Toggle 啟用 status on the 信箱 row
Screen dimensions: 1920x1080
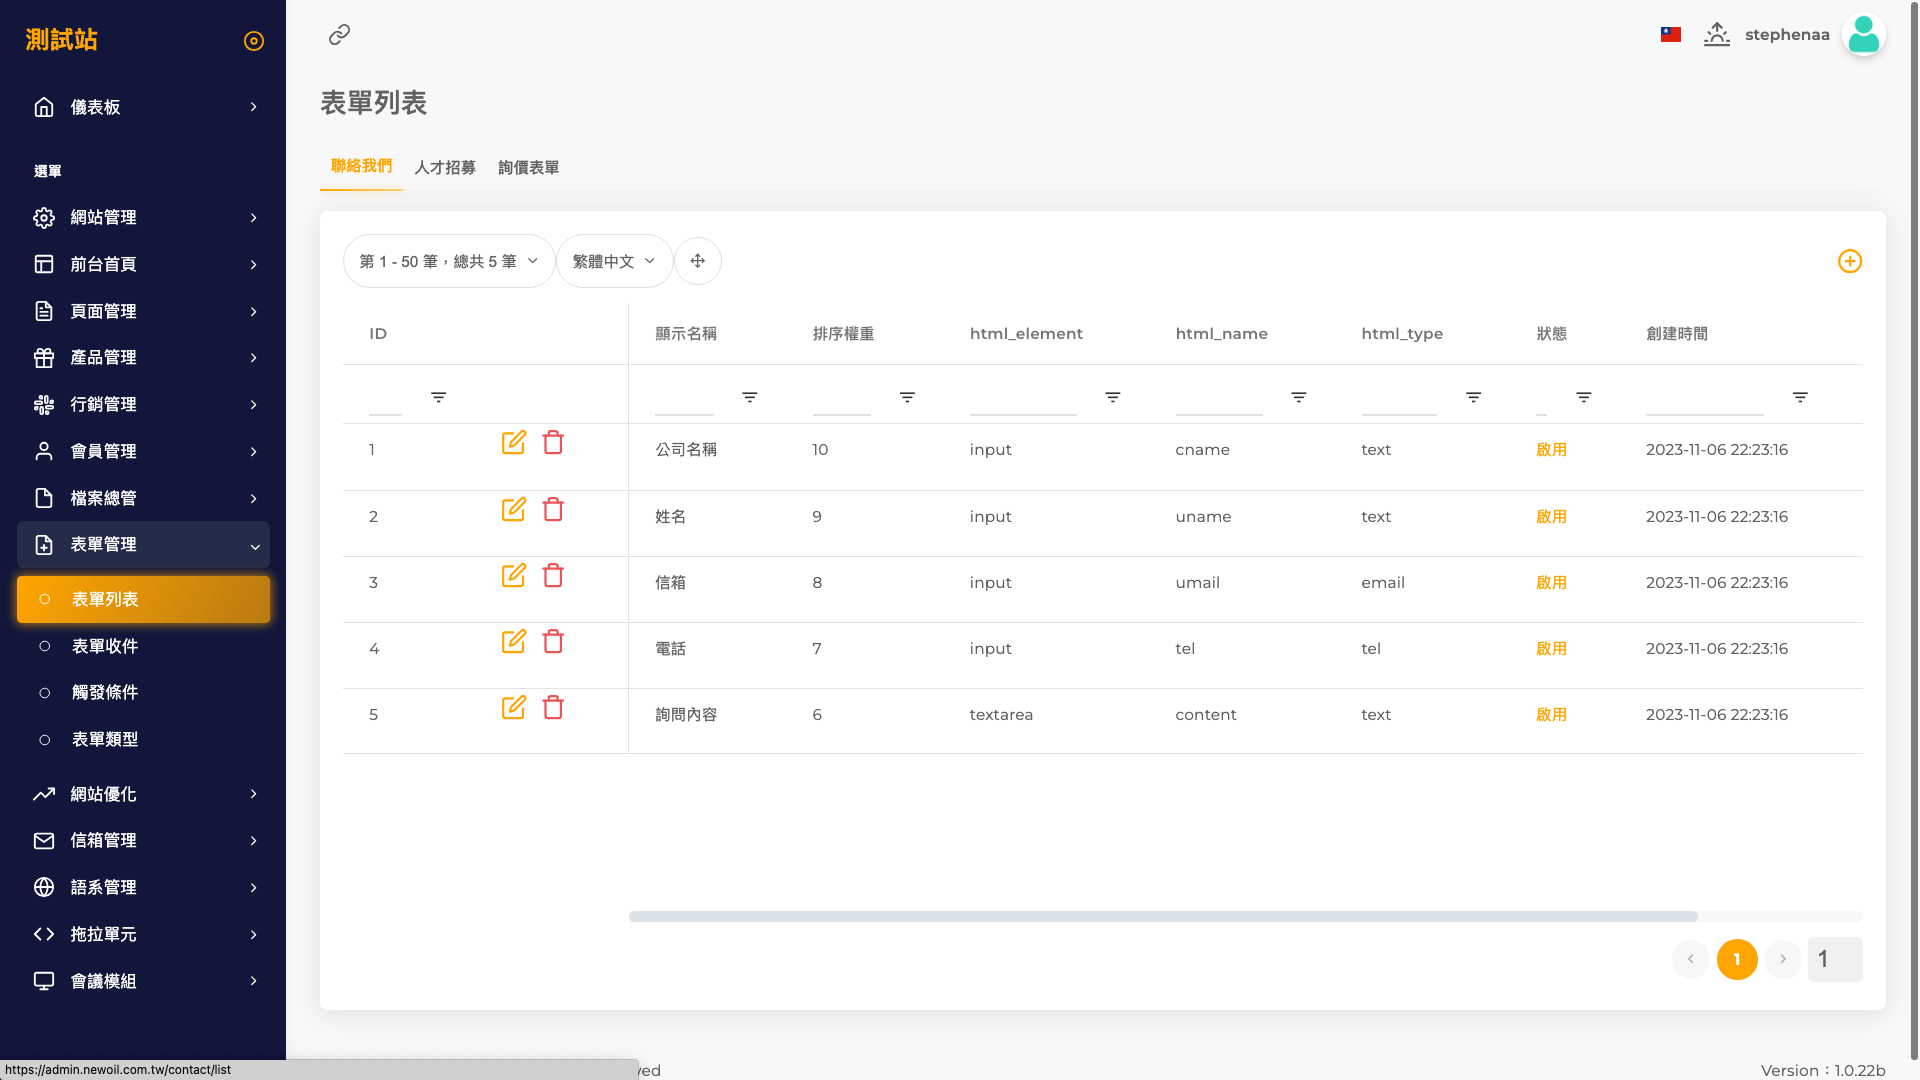(x=1551, y=582)
